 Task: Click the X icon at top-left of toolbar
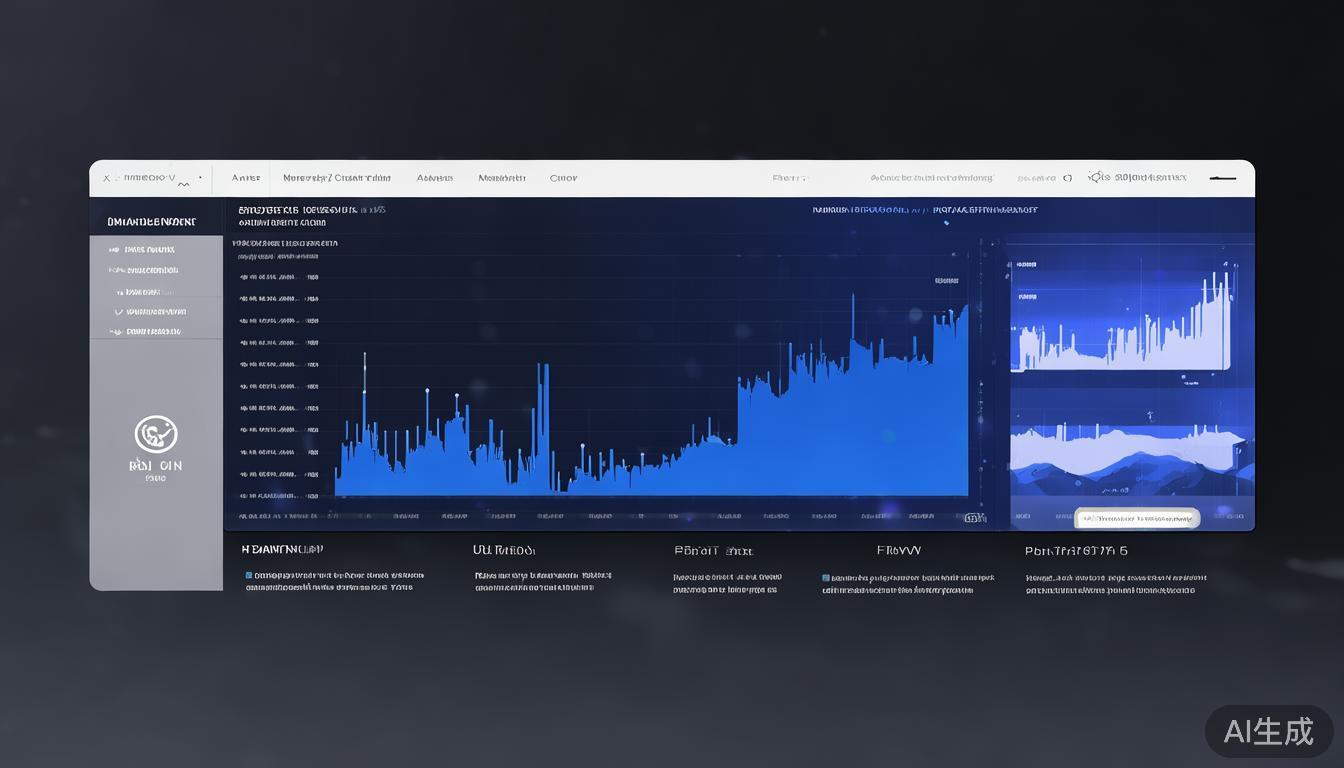click(x=106, y=178)
